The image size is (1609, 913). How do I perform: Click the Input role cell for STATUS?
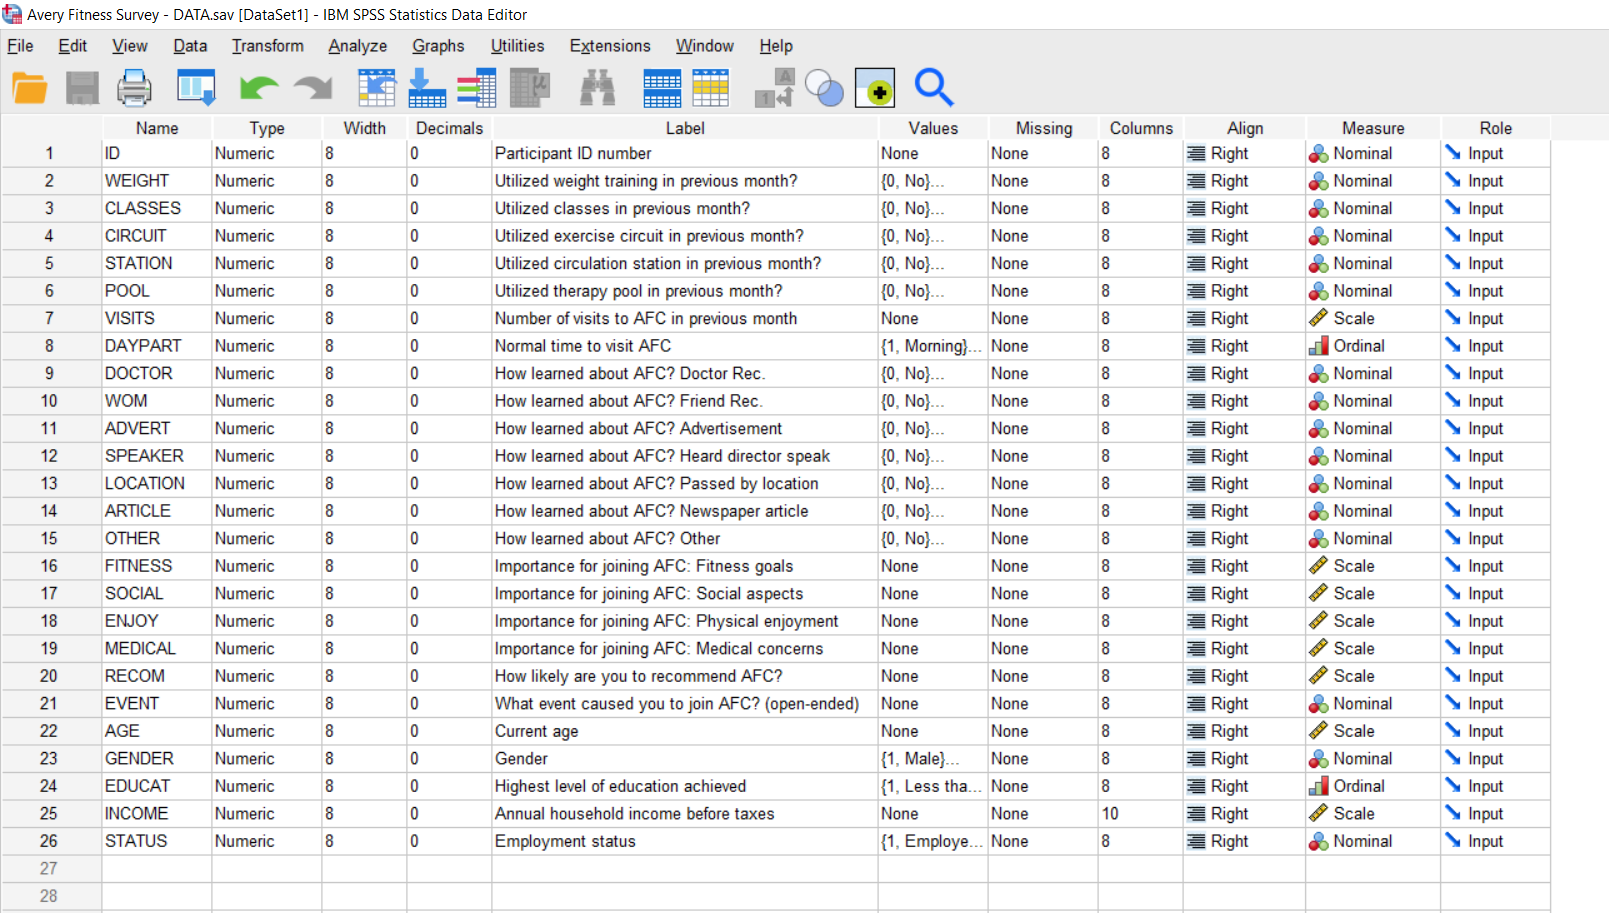[1496, 841]
